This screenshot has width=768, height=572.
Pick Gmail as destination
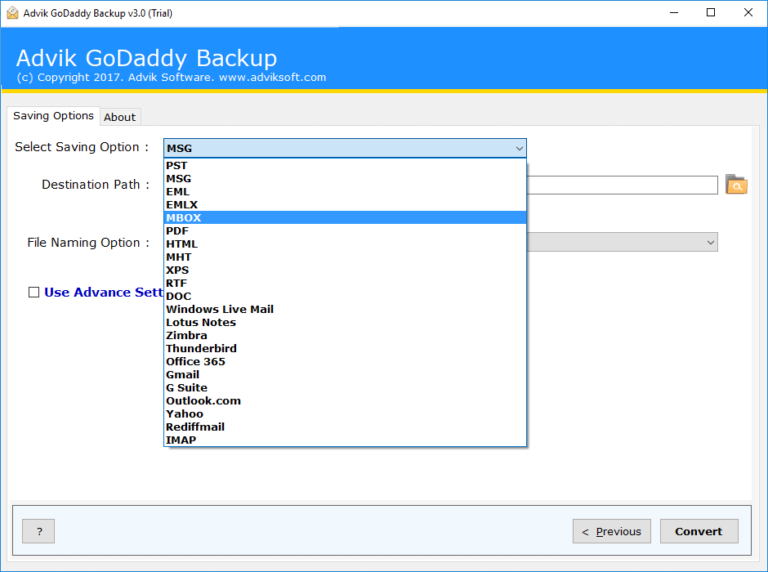pyautogui.click(x=345, y=375)
